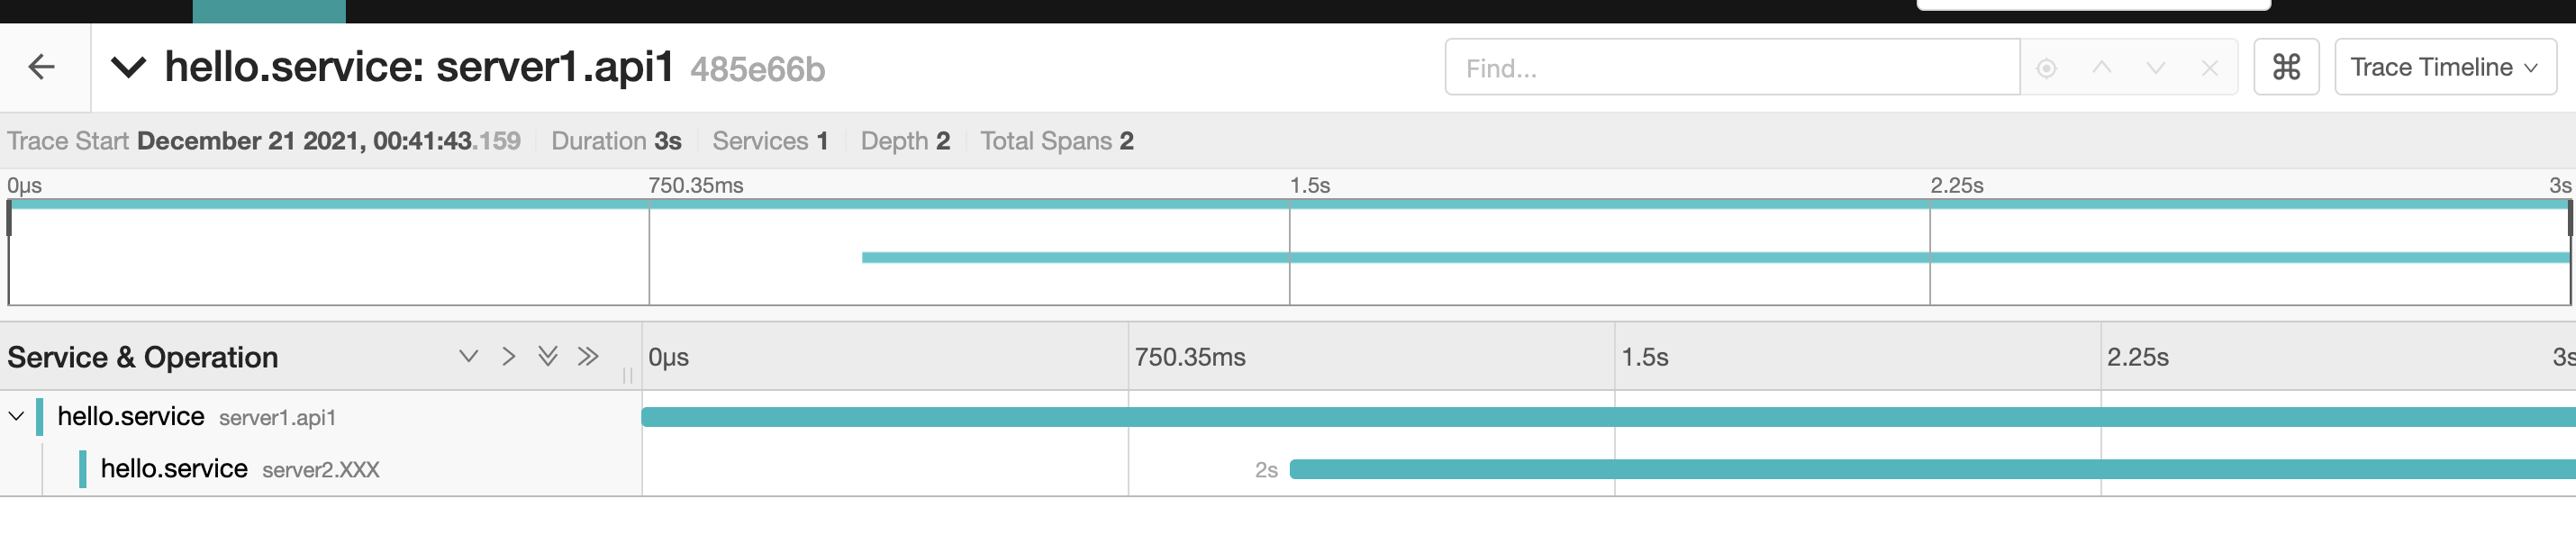Collapse one level with single down chevron
The height and width of the screenshot is (544, 2576).
468,356
